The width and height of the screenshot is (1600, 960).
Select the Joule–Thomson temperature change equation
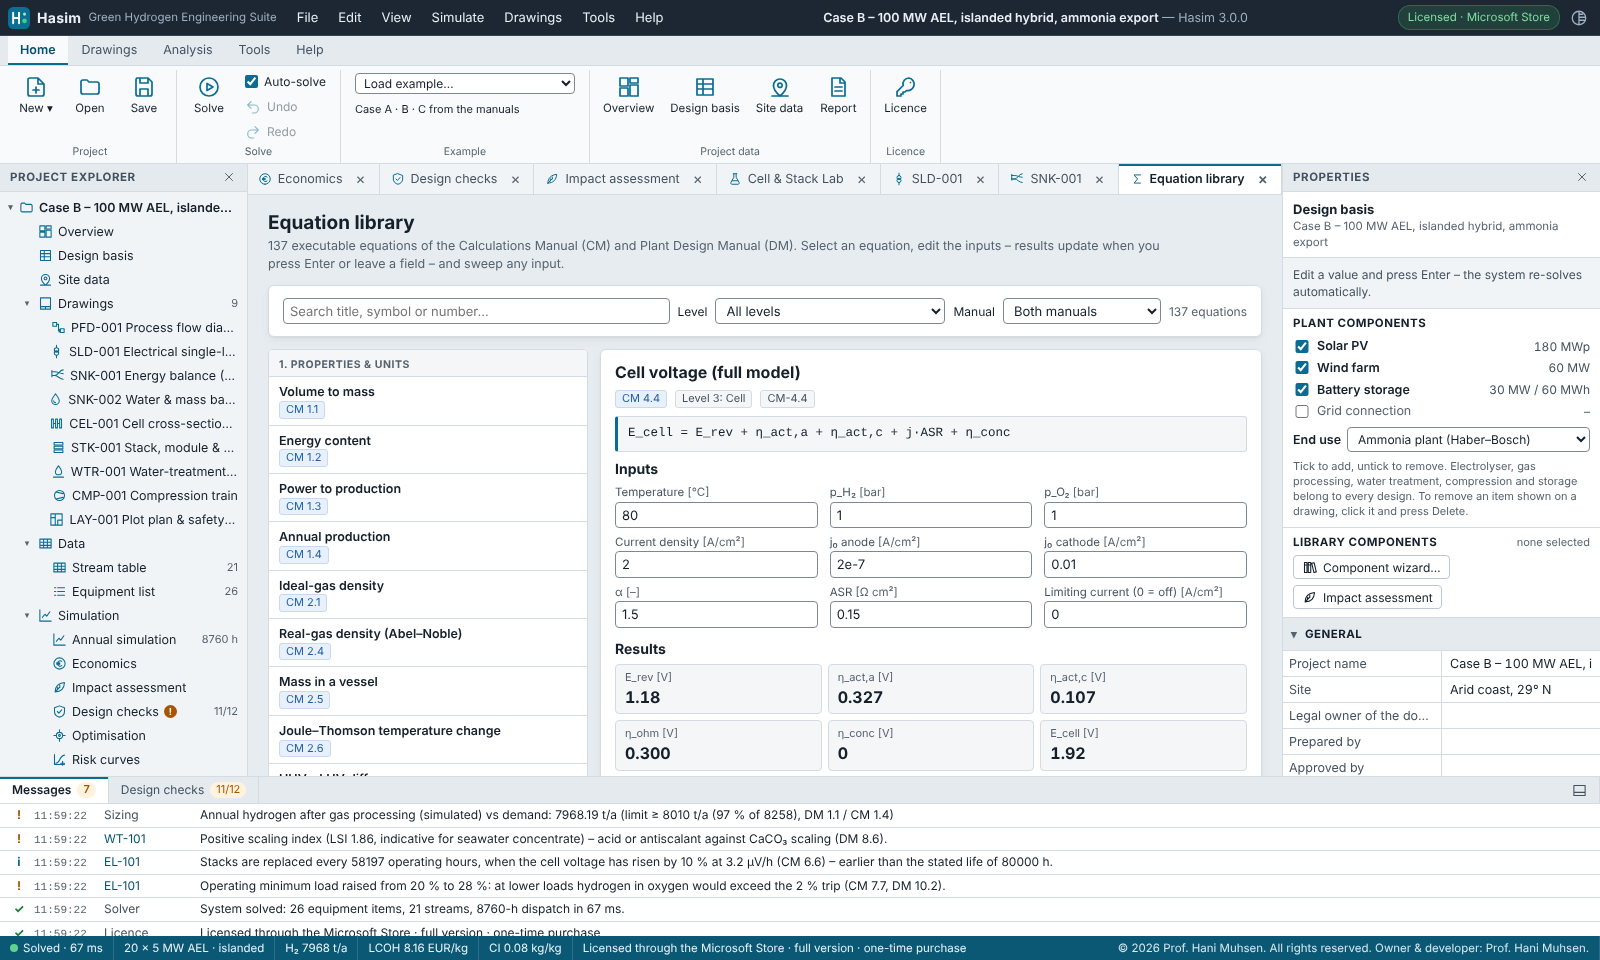point(428,739)
